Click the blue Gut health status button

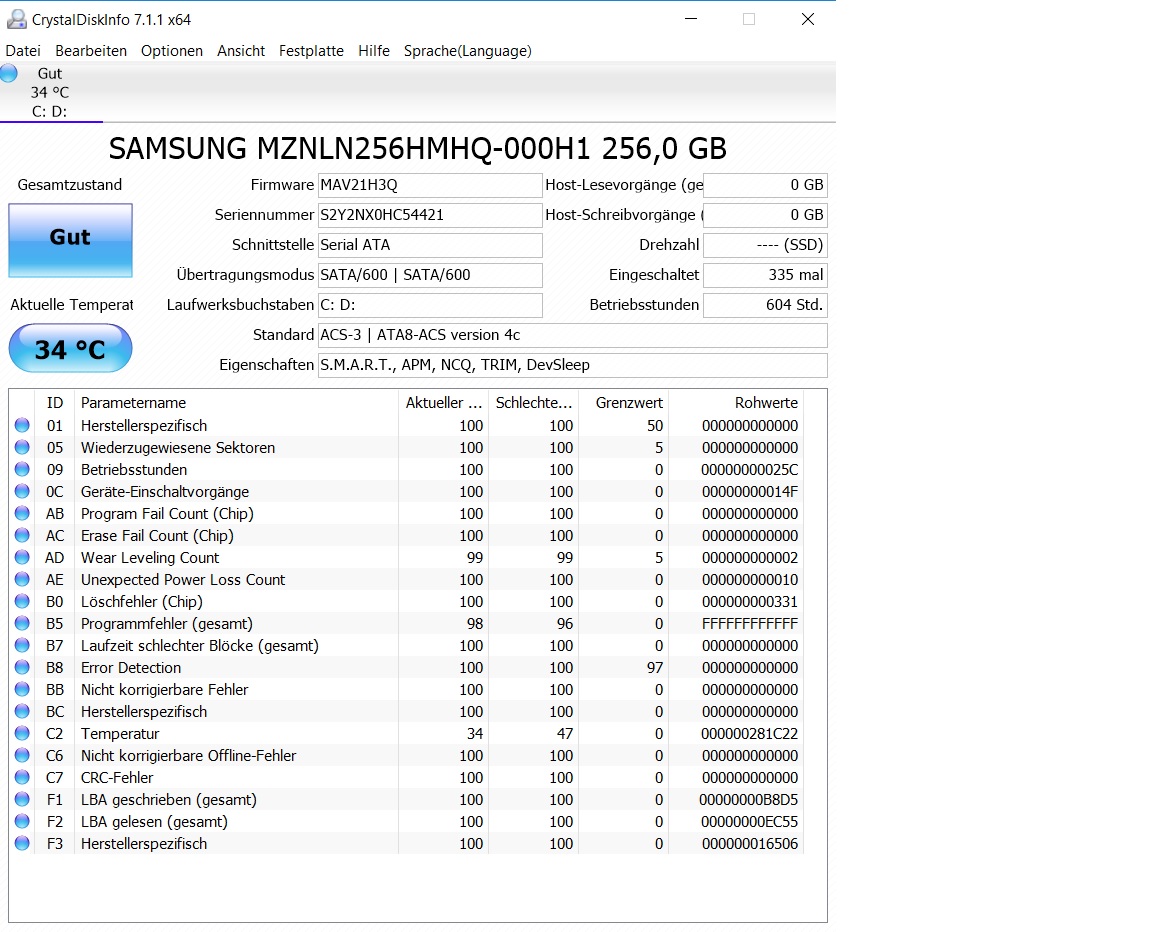pos(71,240)
